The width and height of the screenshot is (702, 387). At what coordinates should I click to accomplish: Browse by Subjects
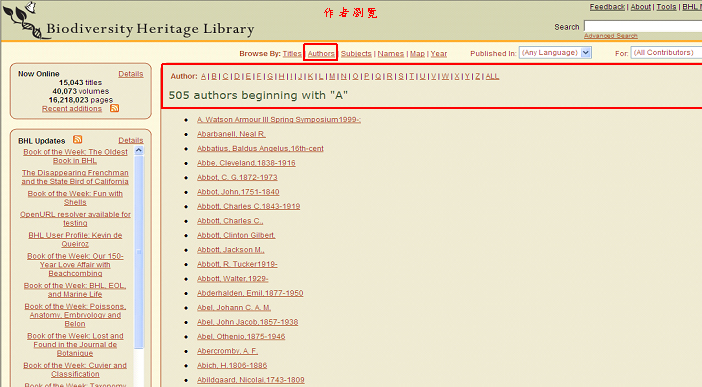356,53
